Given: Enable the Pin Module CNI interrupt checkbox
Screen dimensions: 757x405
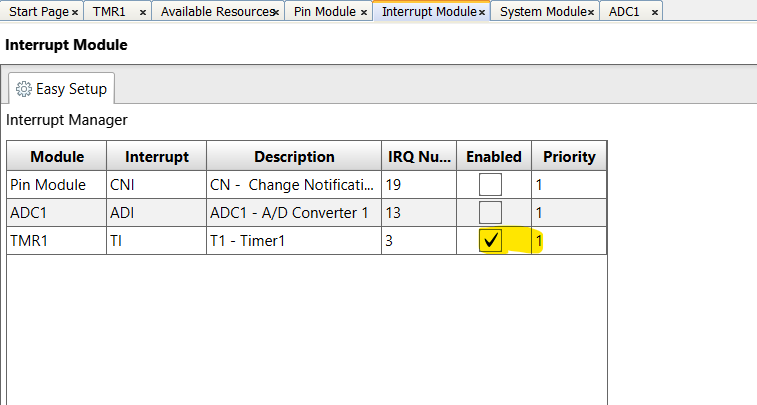Looking at the screenshot, I should pos(490,184).
